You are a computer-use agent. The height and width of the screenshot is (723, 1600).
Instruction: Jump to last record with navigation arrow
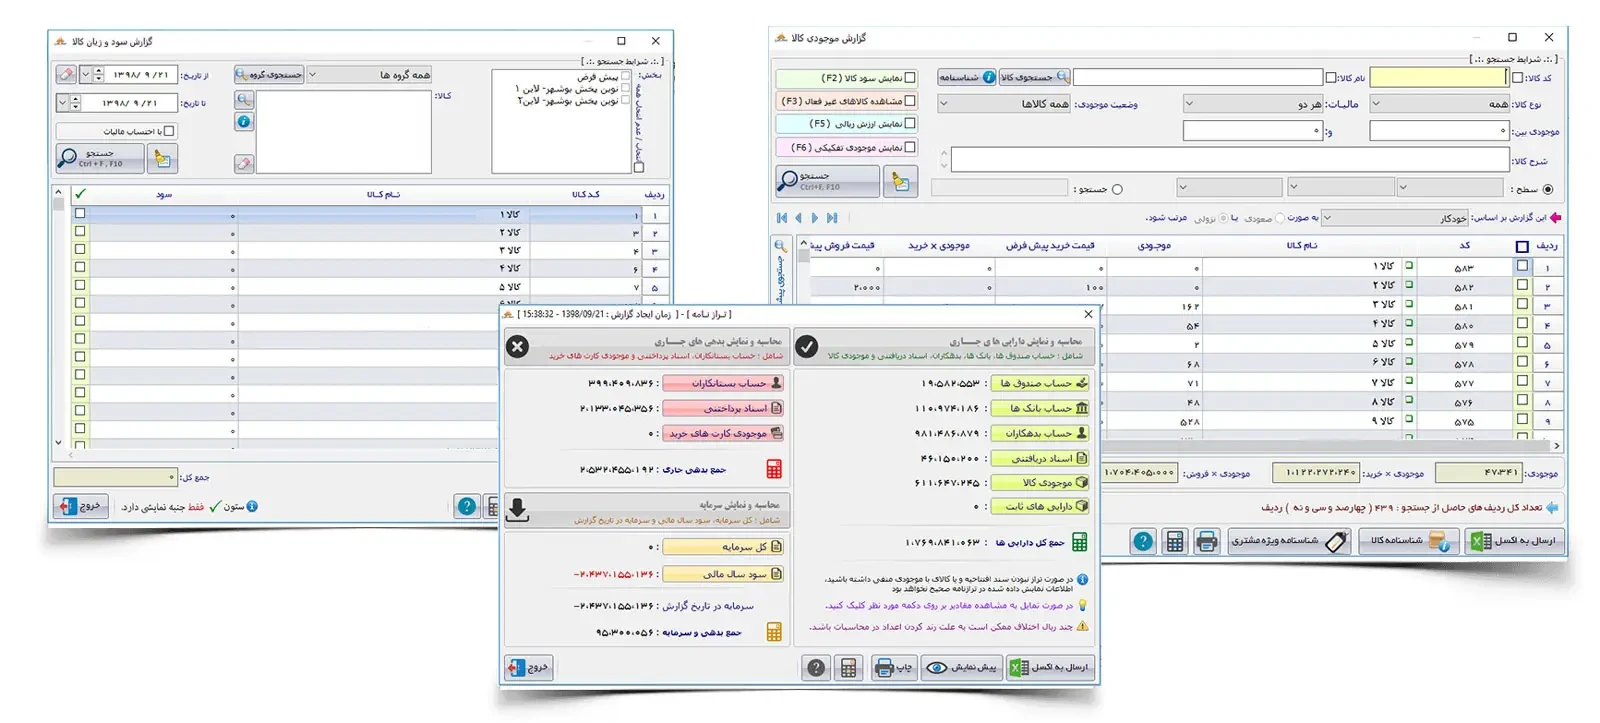tap(832, 218)
